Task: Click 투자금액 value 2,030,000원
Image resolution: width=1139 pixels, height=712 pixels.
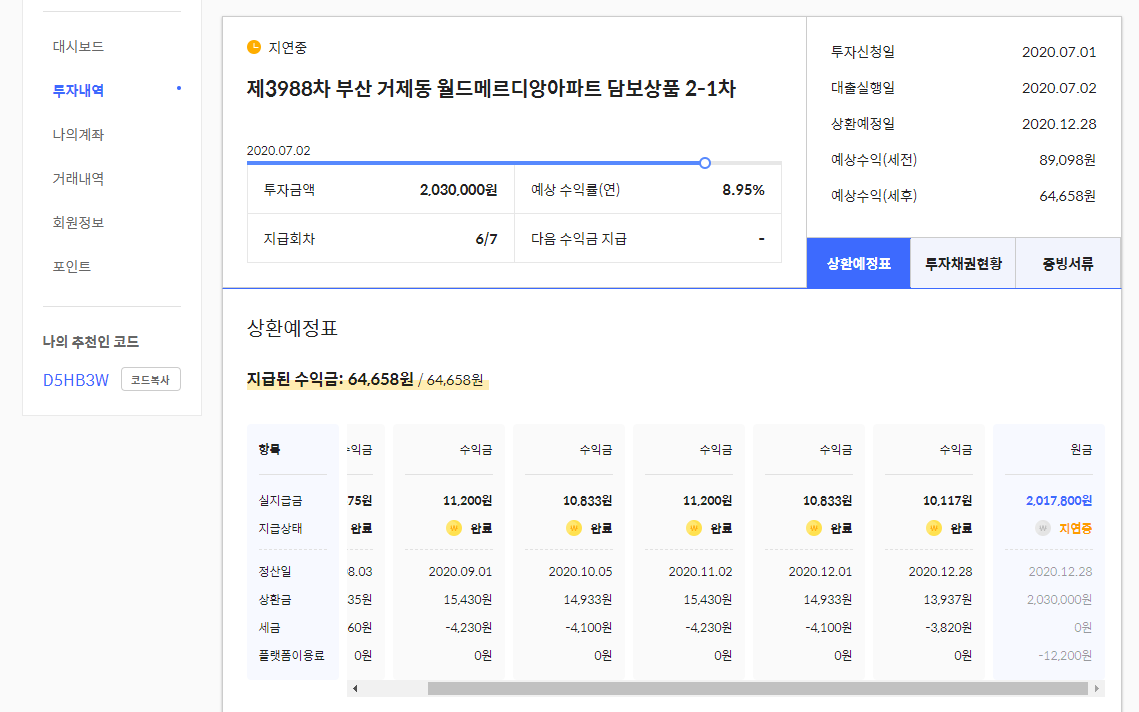Action: 458,190
